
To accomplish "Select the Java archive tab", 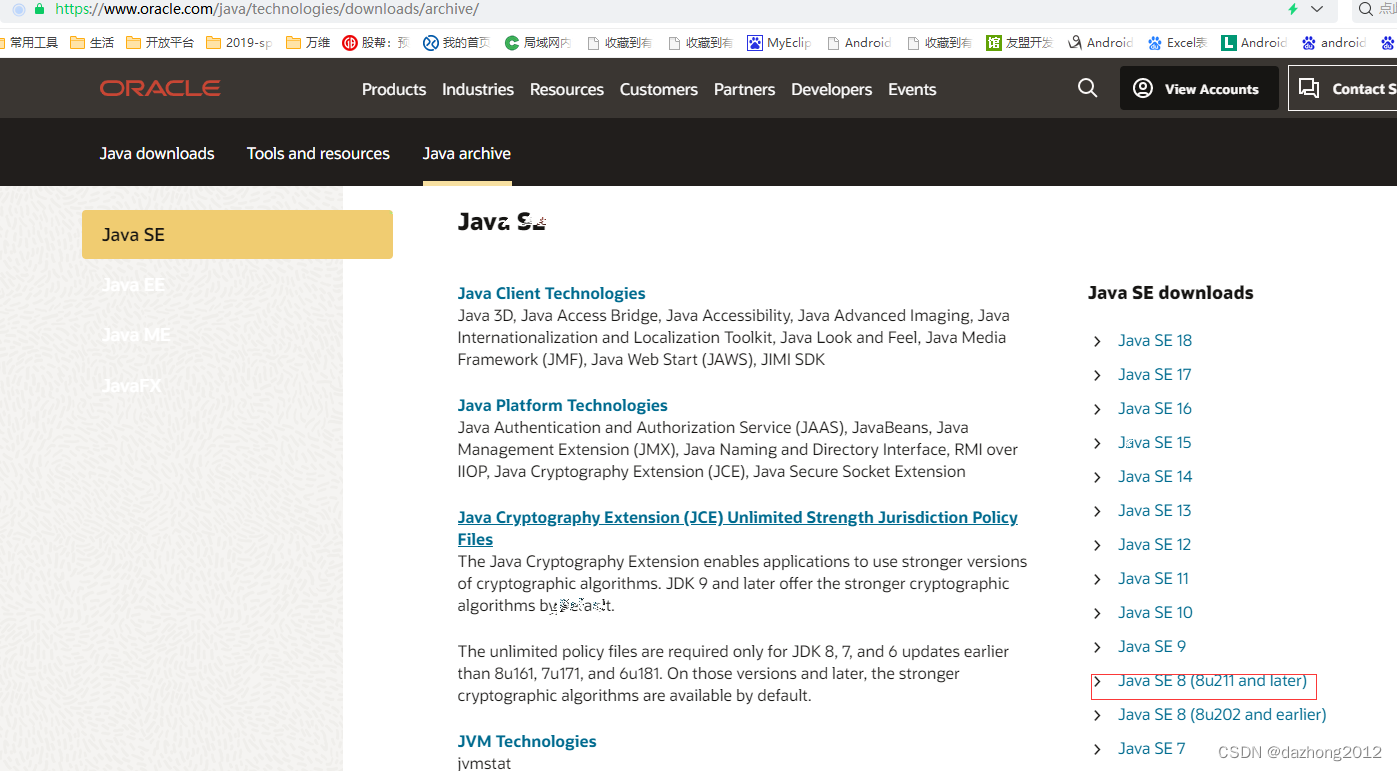I will coord(467,153).
